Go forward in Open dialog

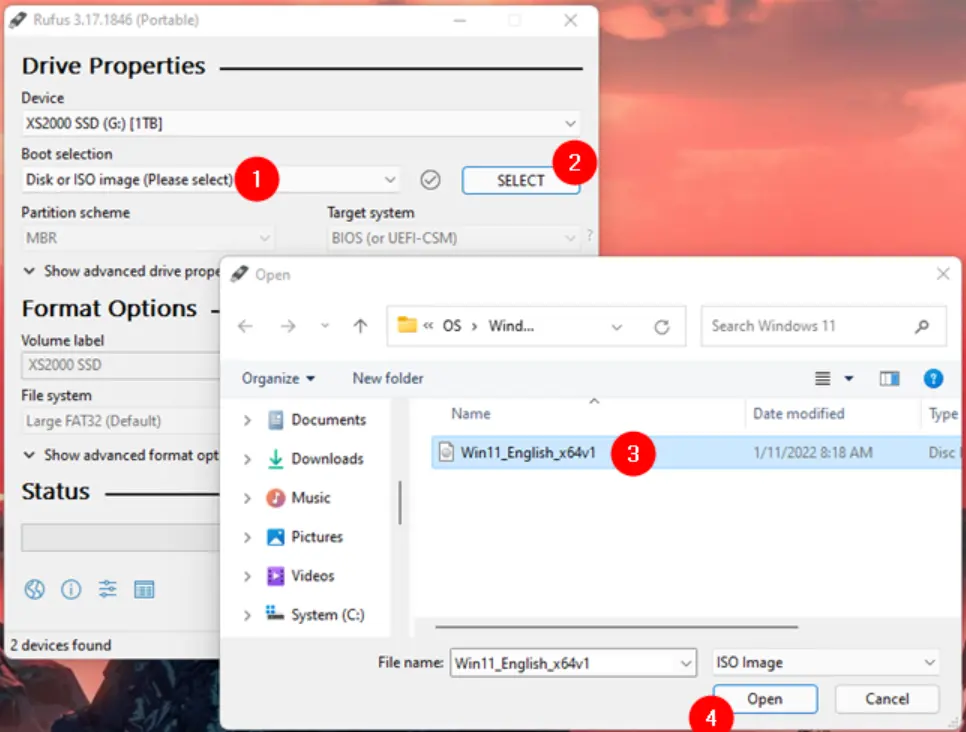coord(288,326)
